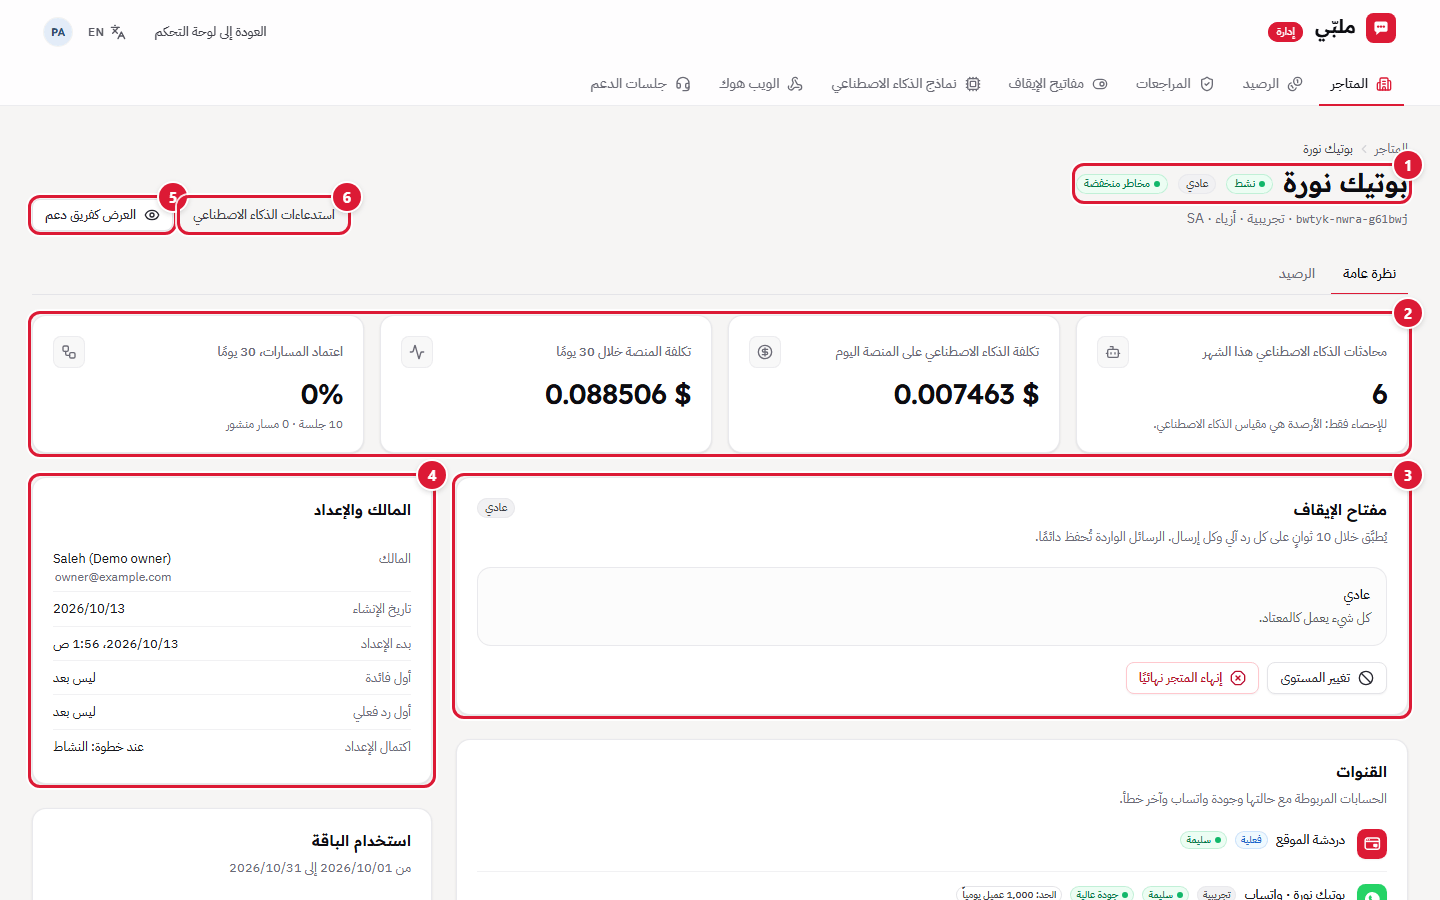Click the storefront icon beside المتاجر
This screenshot has height=900, width=1440.
(1384, 84)
